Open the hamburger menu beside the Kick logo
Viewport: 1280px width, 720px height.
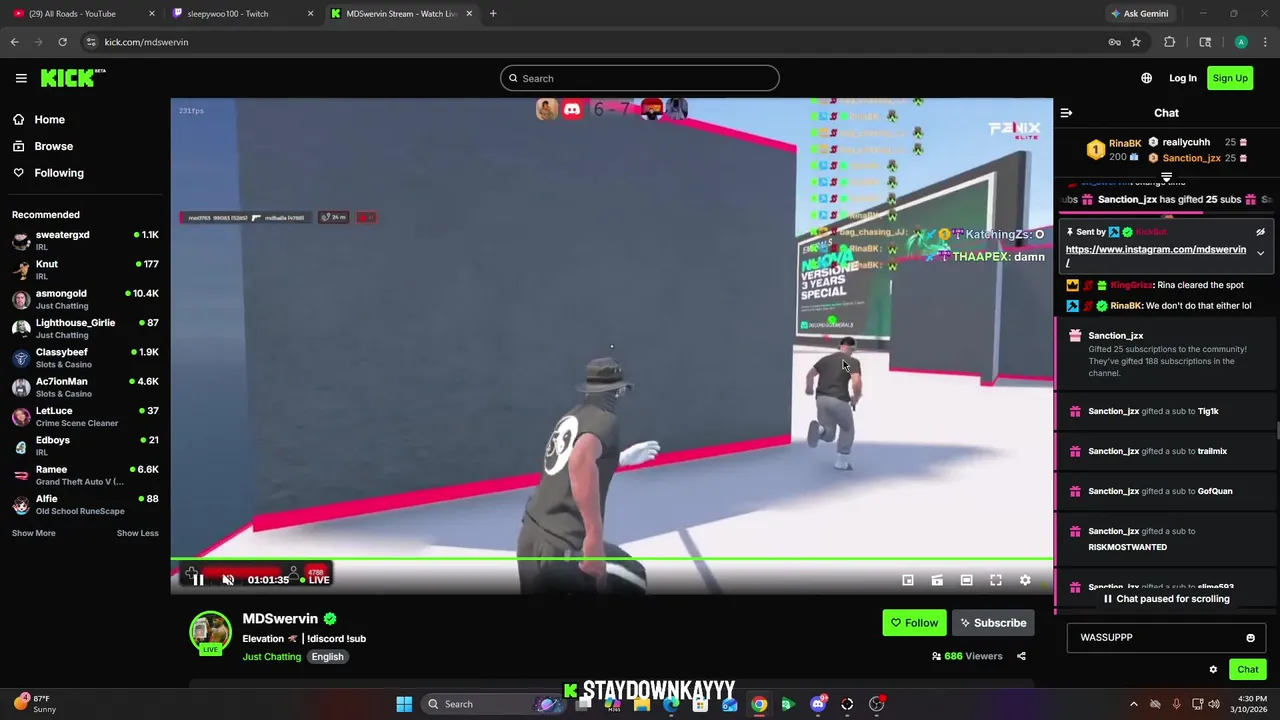[x=21, y=78]
